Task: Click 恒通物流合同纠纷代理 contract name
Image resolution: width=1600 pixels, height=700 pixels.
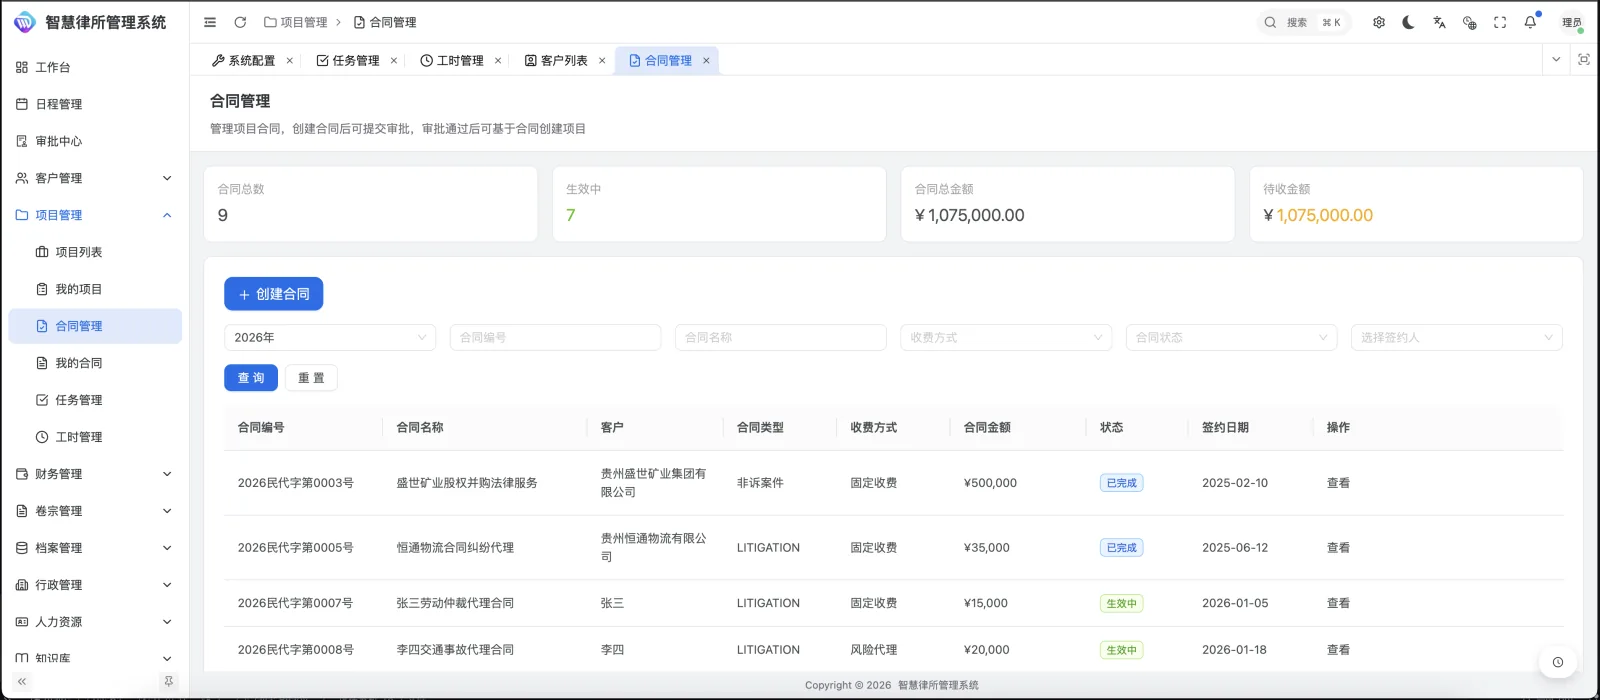Action: click(x=455, y=548)
